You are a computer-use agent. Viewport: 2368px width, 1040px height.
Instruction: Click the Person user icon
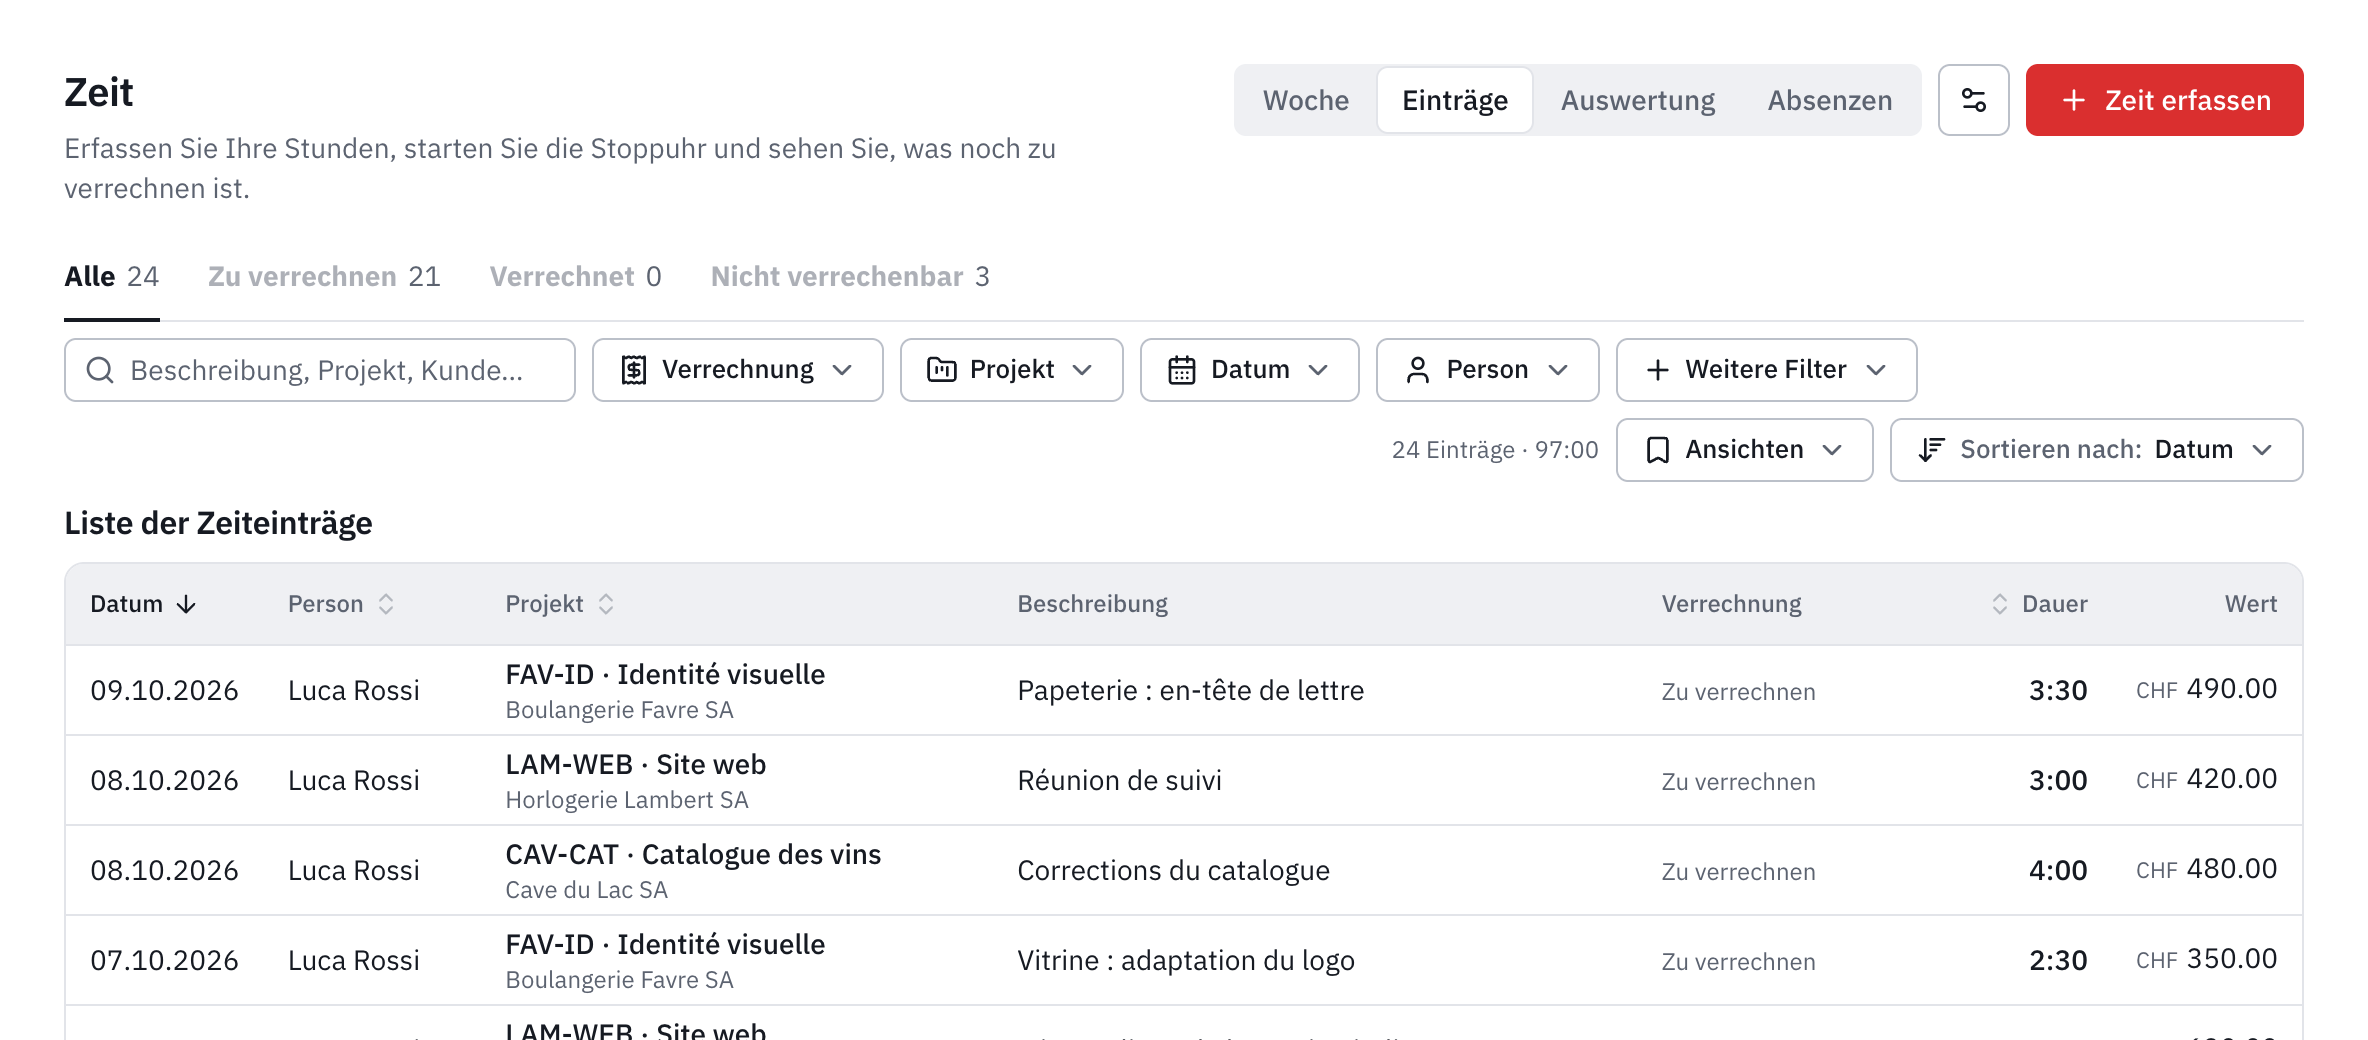(1418, 370)
